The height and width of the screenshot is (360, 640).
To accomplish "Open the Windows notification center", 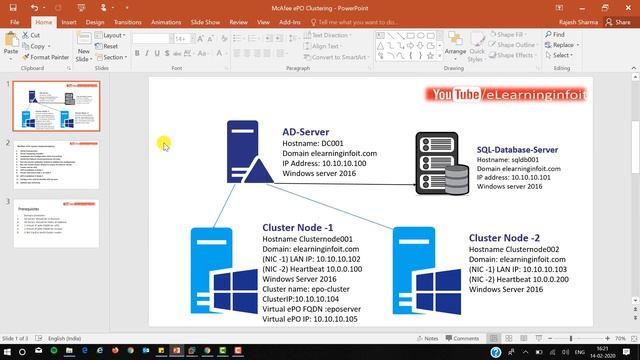I will [x=627, y=351].
